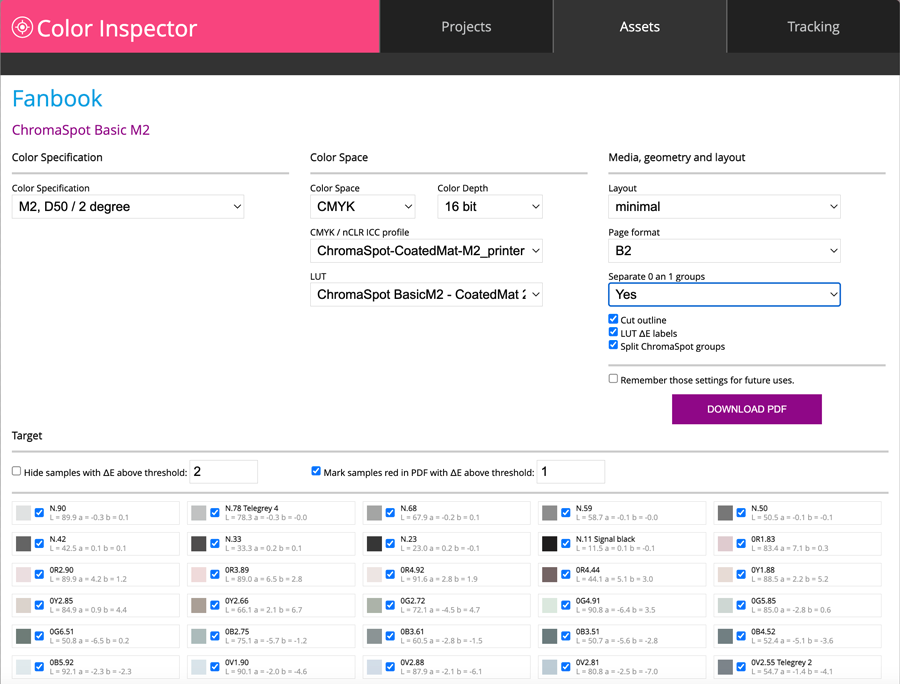
Task: Open the Separate 0 an 1 groups dropdown
Action: point(724,294)
